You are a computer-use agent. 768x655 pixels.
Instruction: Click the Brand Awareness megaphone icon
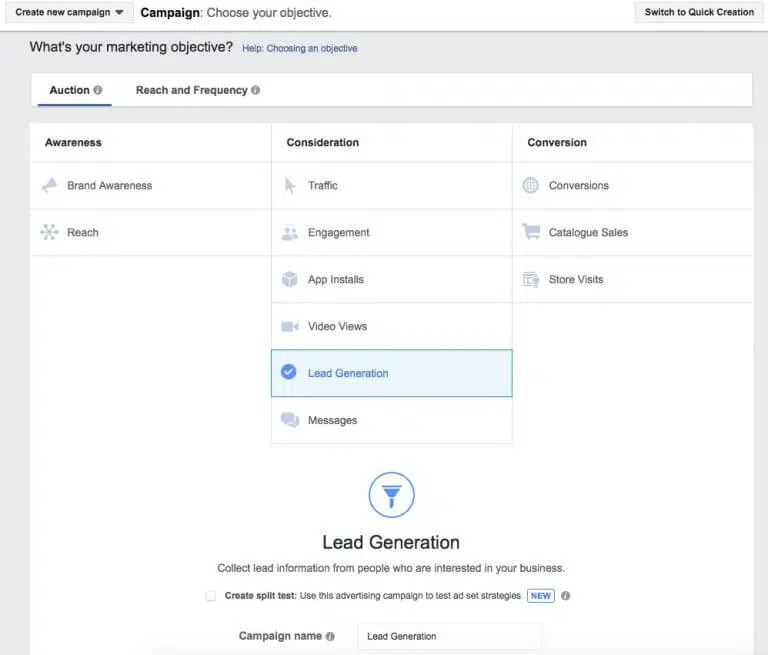click(49, 186)
